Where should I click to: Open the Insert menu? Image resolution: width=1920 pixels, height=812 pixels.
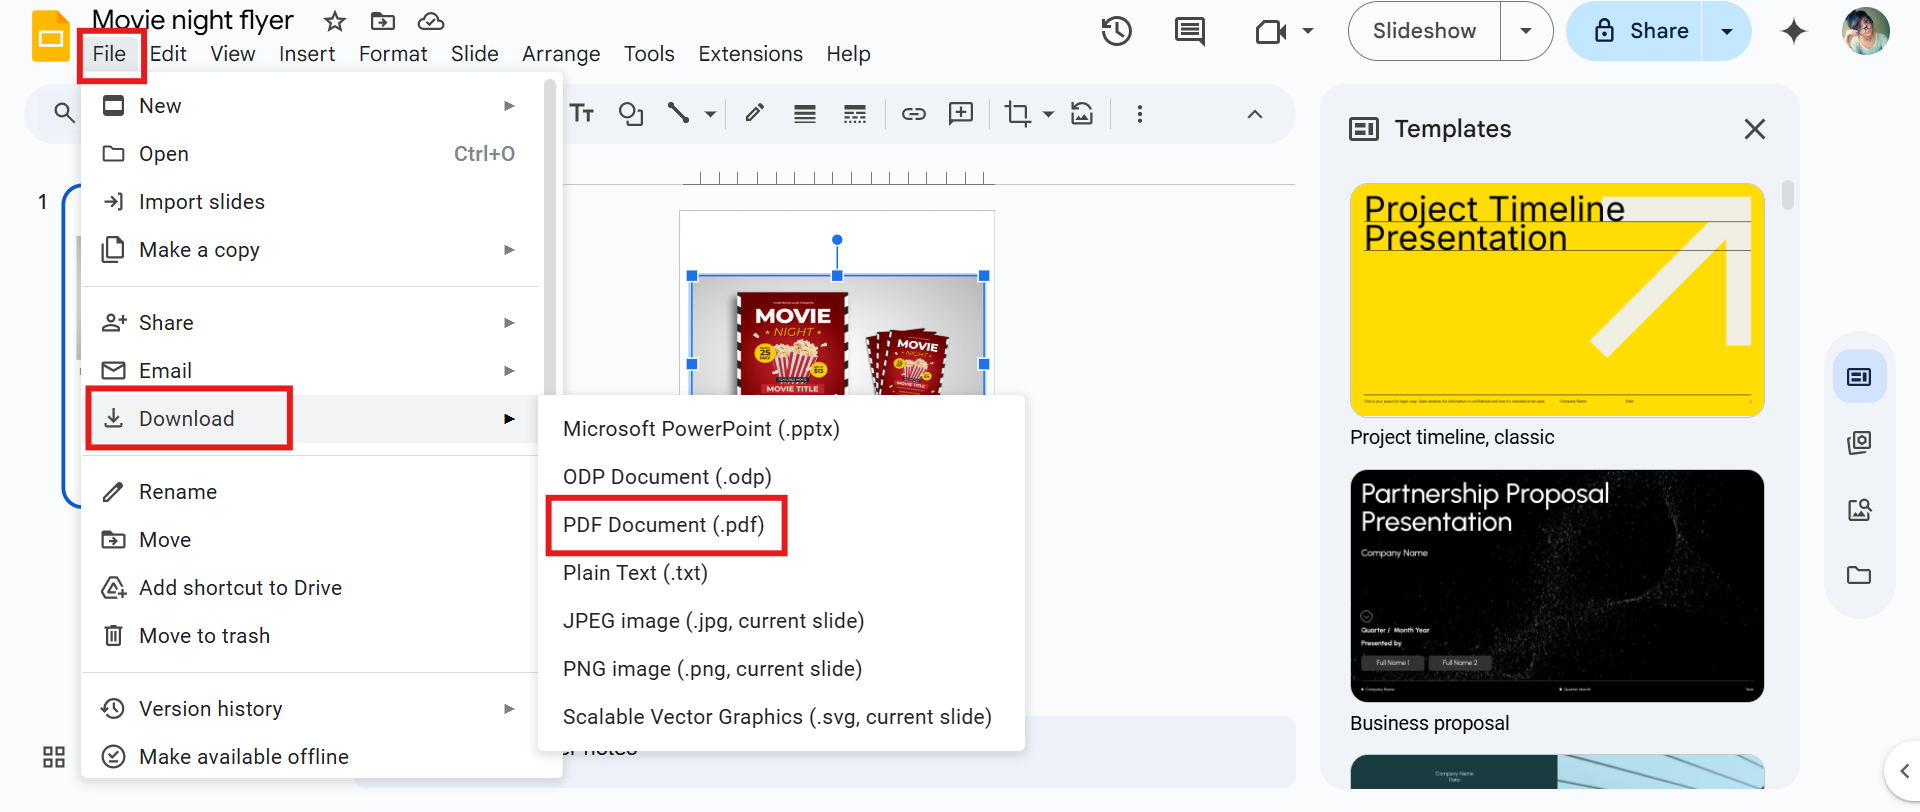click(307, 54)
